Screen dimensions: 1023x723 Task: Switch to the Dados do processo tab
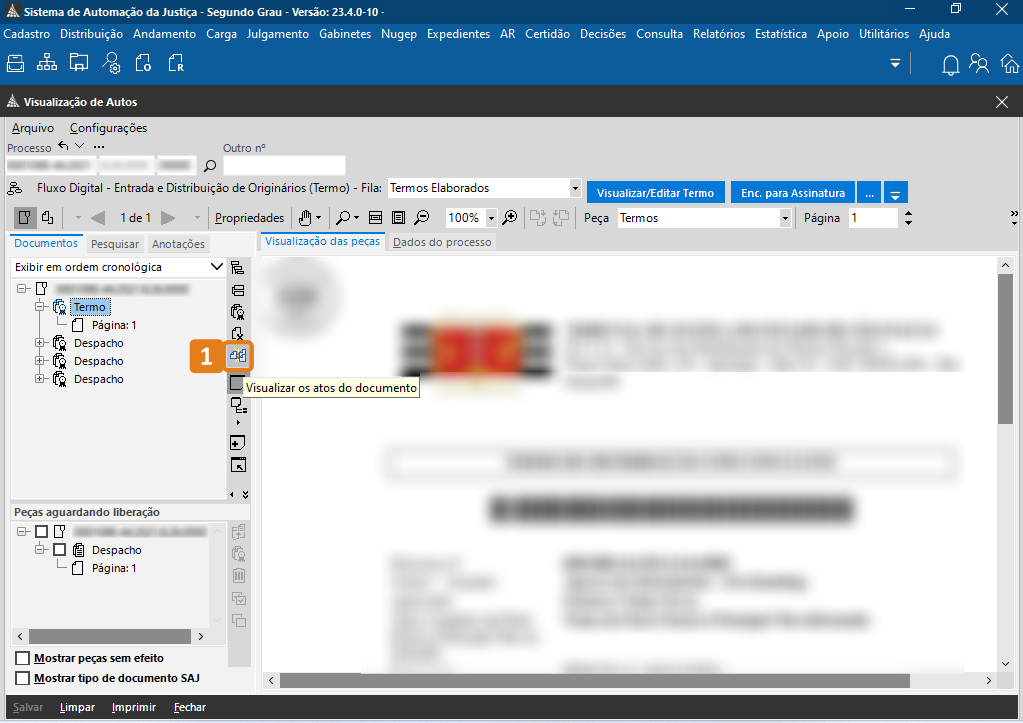click(x=442, y=242)
